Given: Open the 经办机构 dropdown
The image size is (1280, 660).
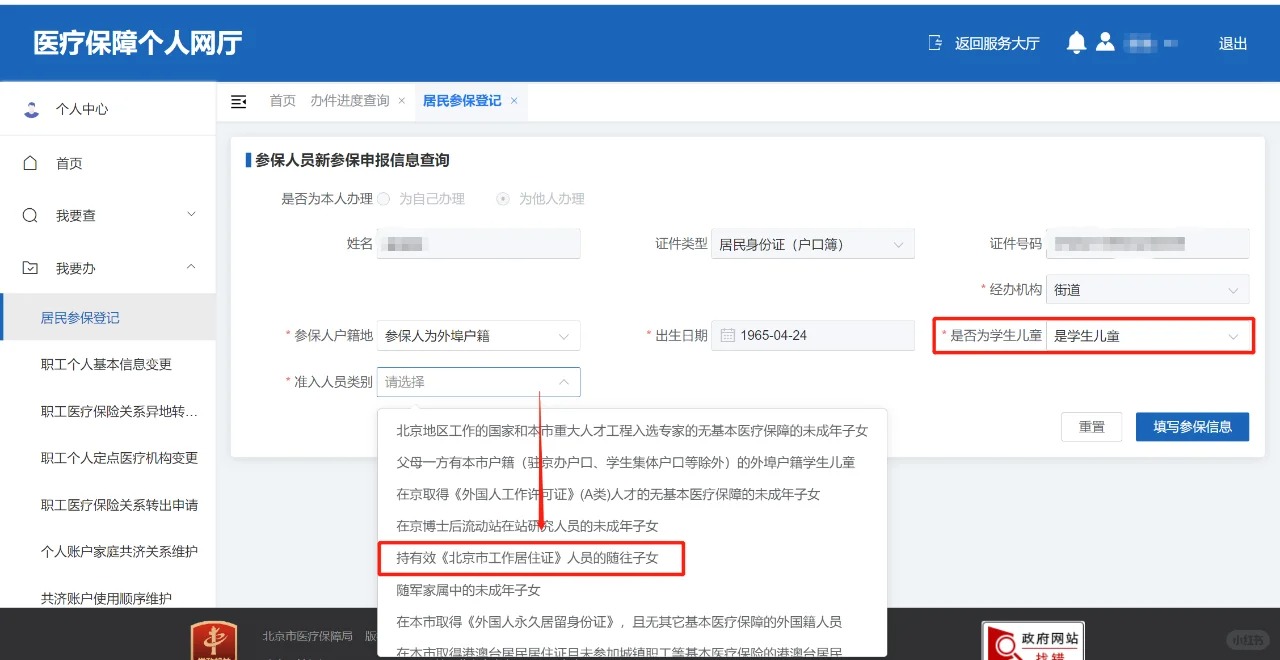Looking at the screenshot, I should 1147,289.
